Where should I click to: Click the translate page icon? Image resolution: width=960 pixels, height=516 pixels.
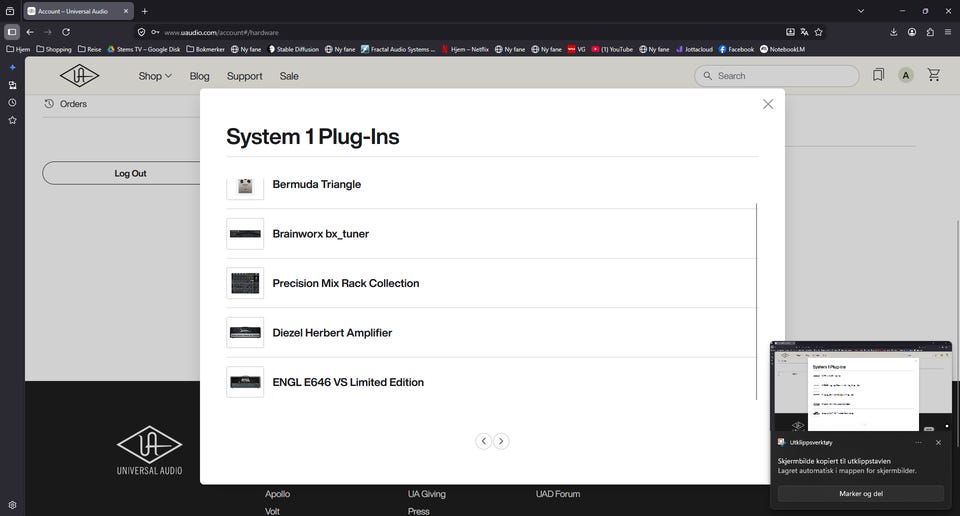pyautogui.click(x=804, y=32)
